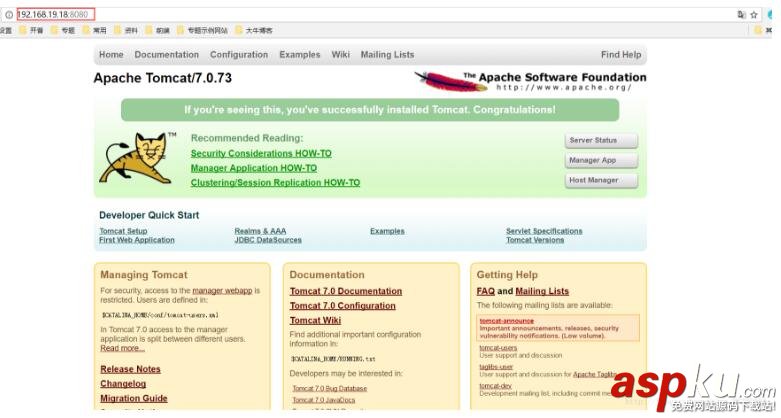Open Configuration in the top nav
781x418 pixels.
tap(239, 55)
